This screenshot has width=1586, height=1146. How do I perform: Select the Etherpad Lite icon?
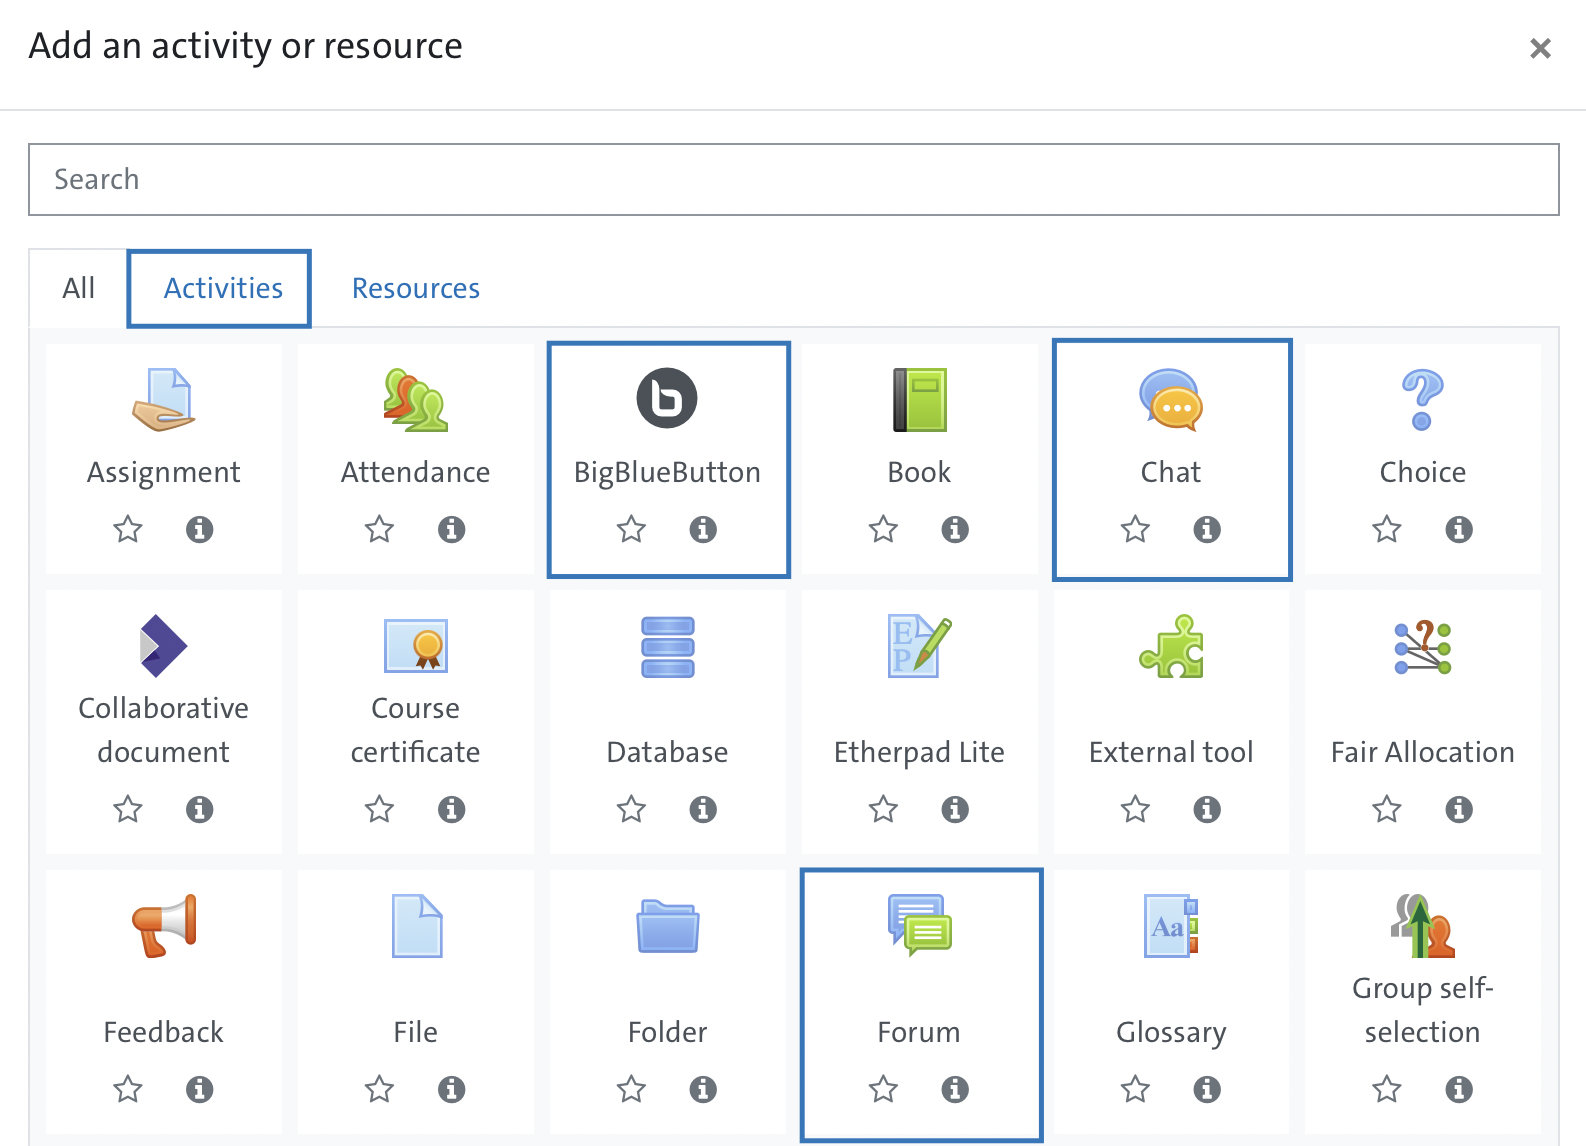click(x=919, y=645)
